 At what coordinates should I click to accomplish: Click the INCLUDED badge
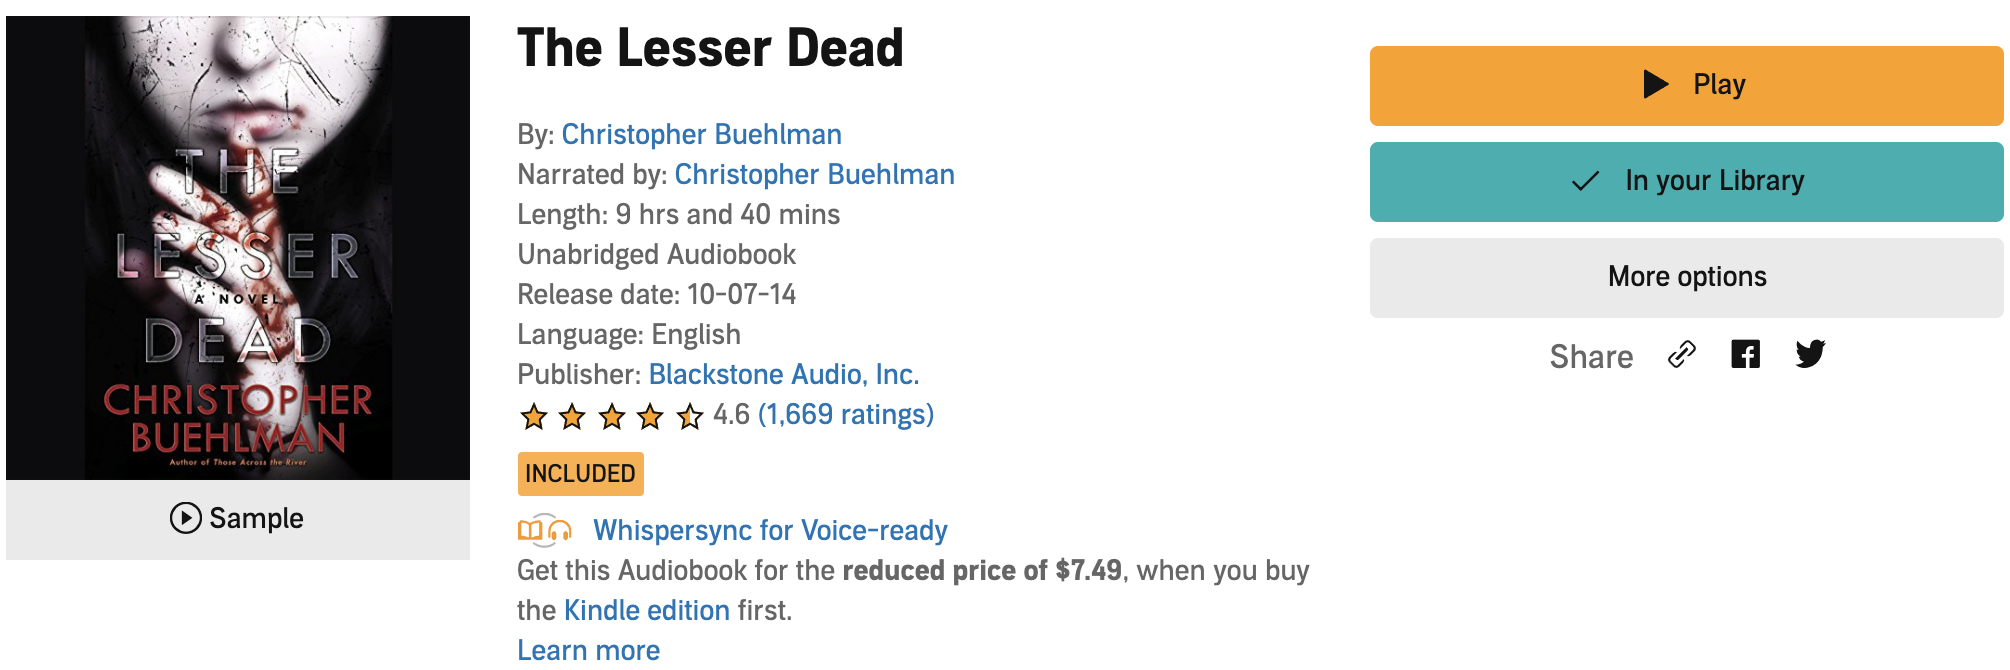580,474
